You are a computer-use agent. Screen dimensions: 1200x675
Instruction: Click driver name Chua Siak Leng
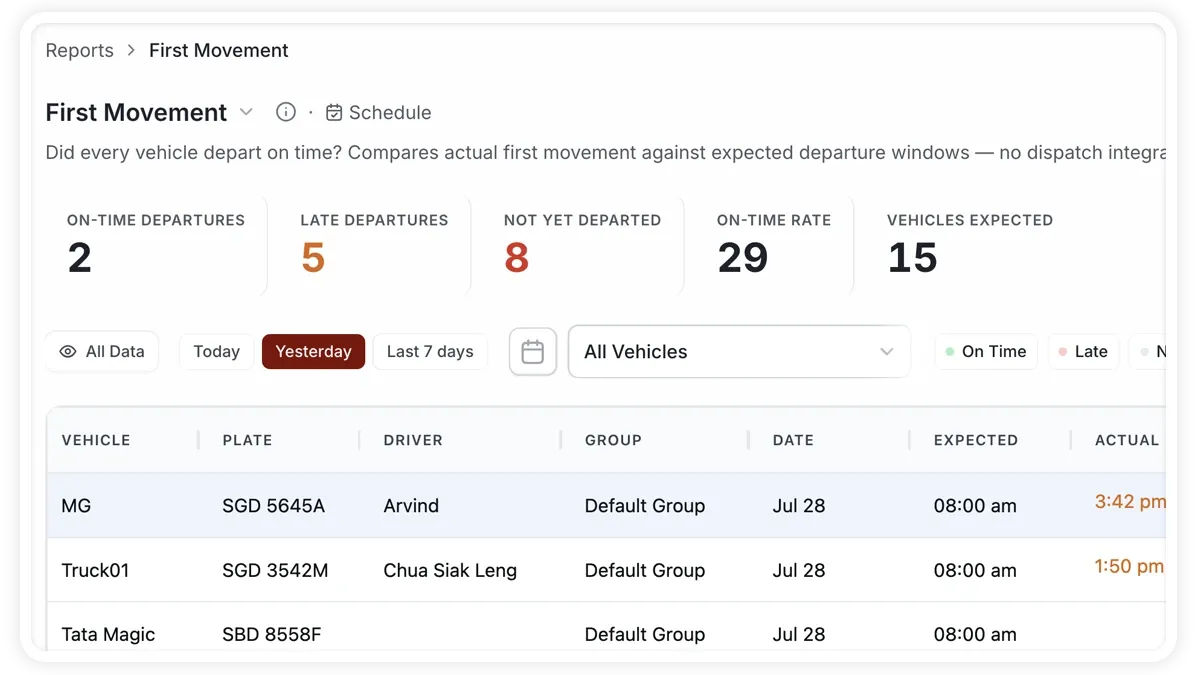click(450, 570)
